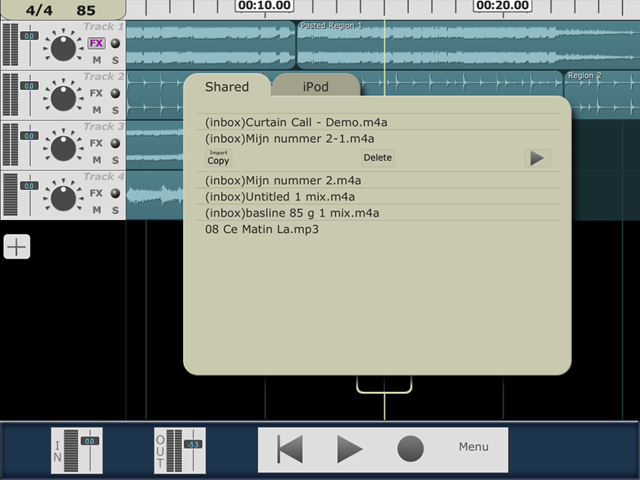Click the Rewind to start button
Viewport: 640px width, 480px height.
point(290,449)
